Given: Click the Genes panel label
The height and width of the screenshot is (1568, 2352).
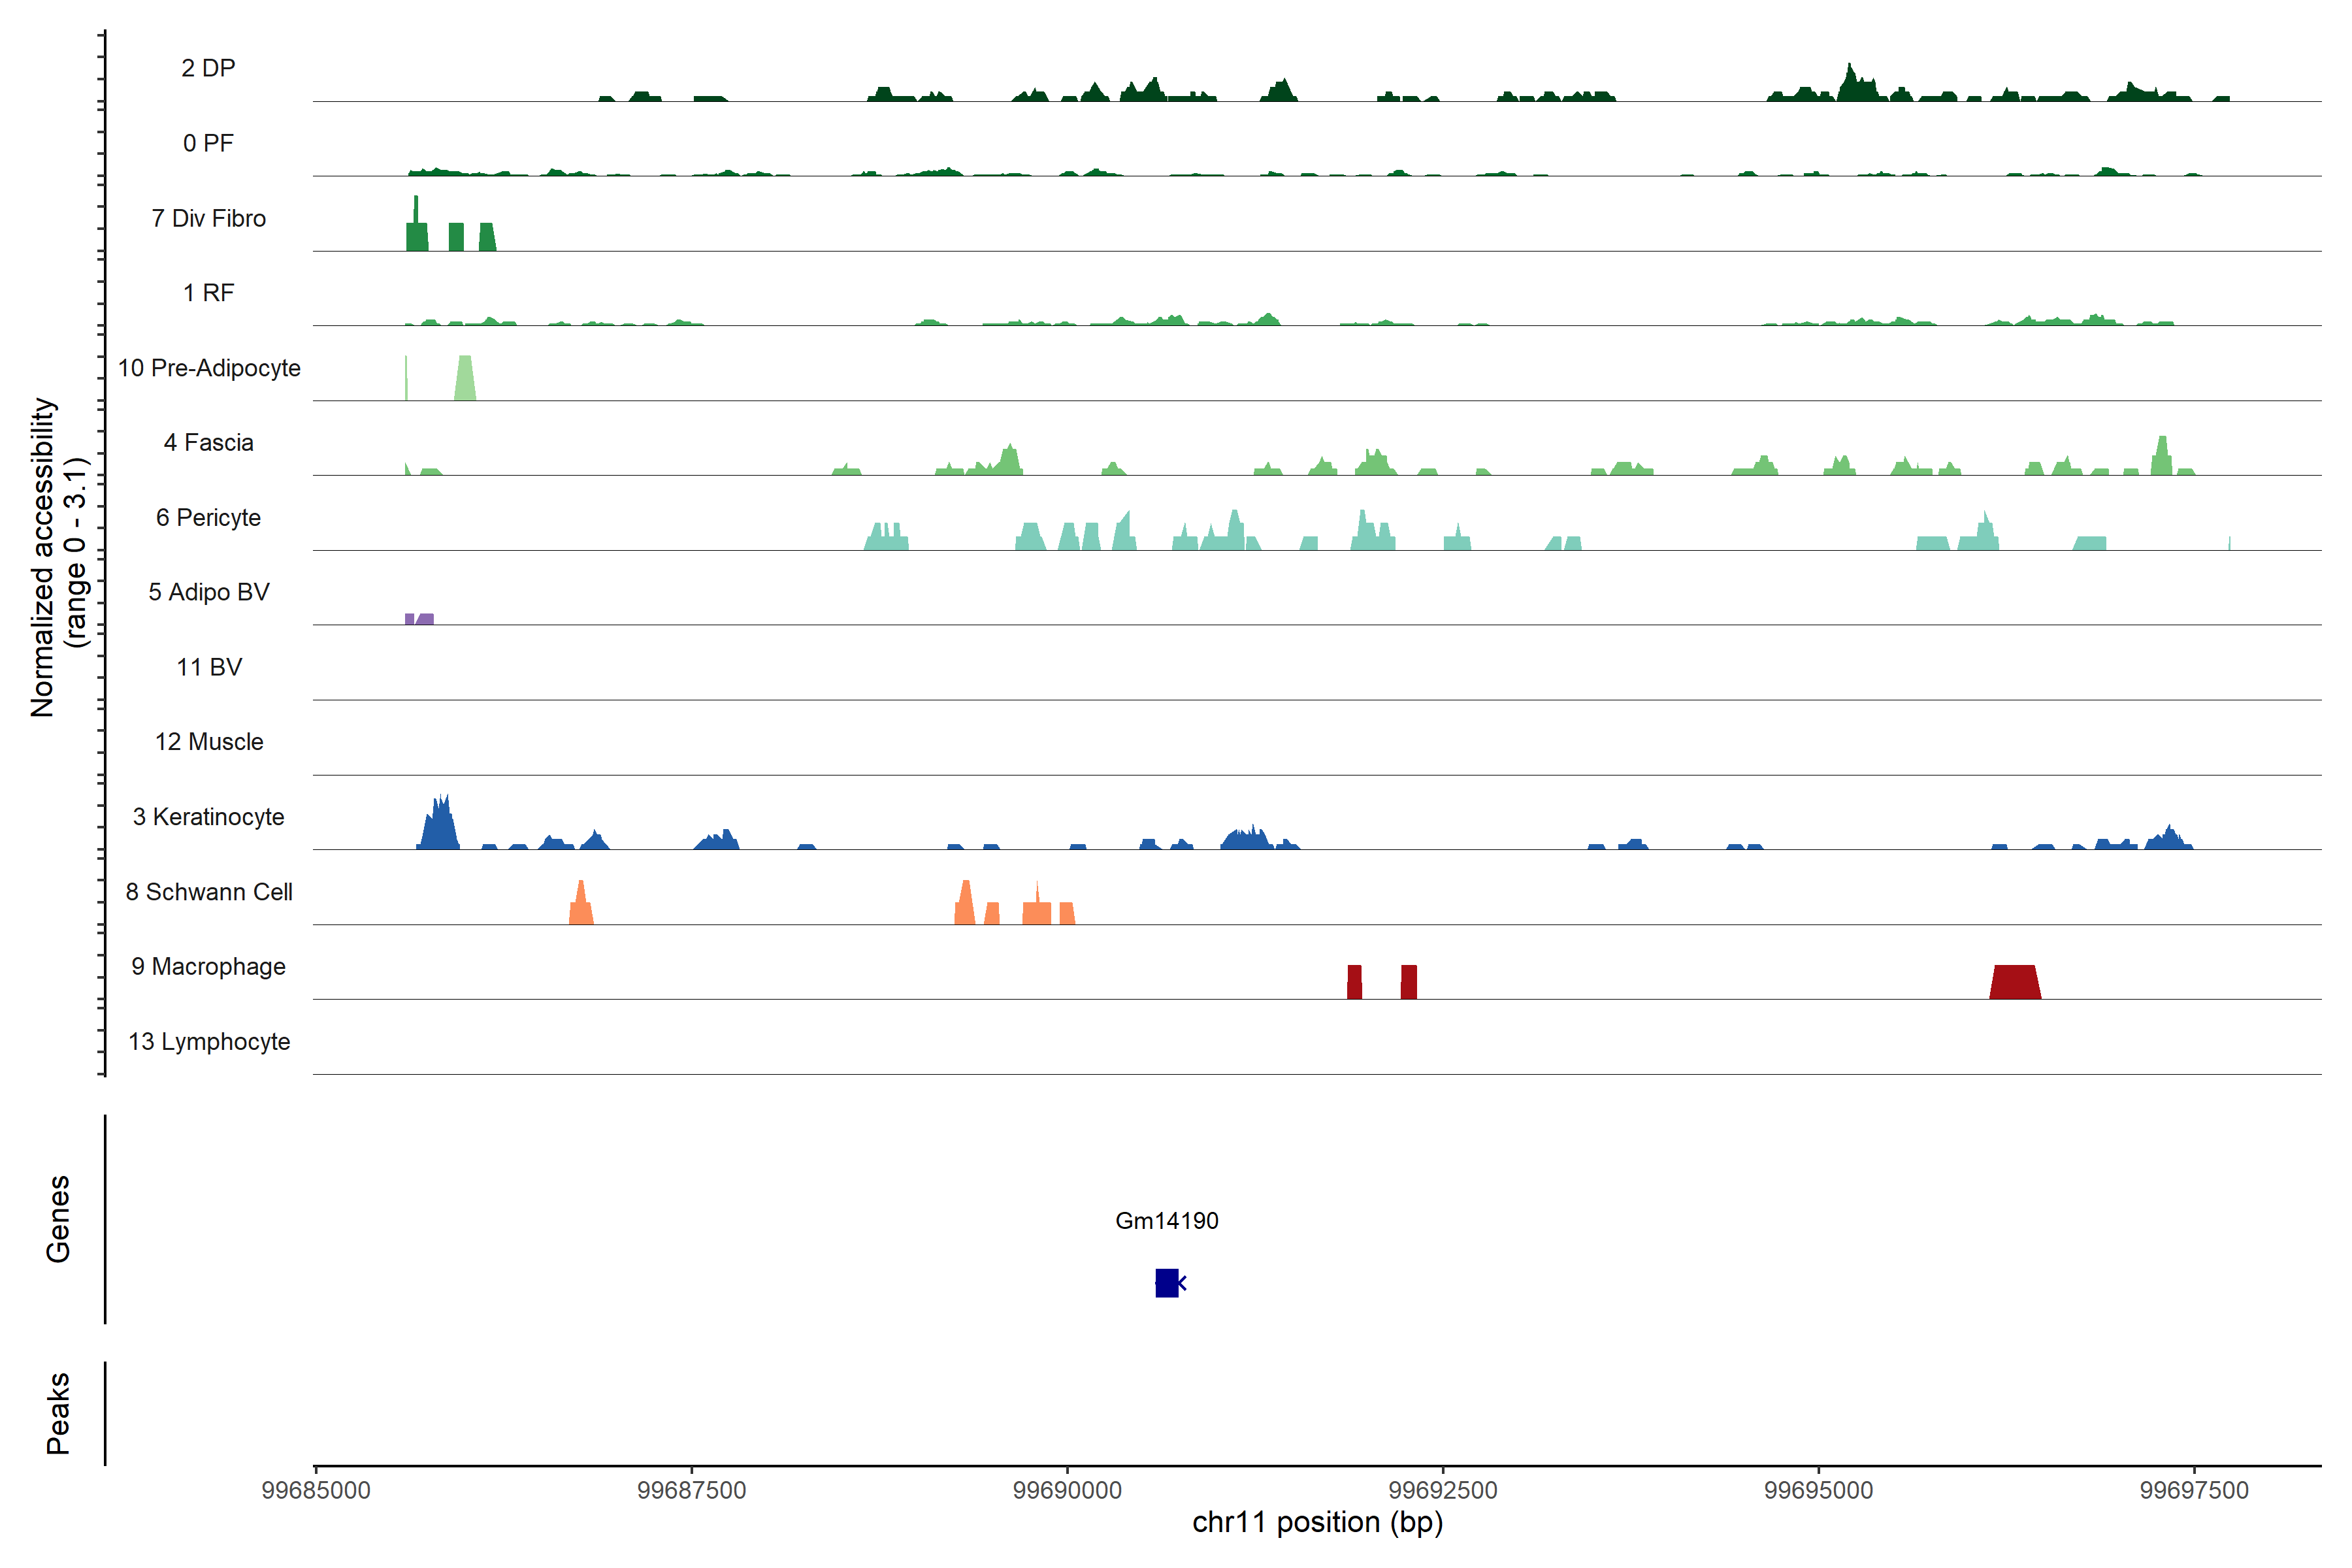Looking at the screenshot, I should pos(58,1218).
